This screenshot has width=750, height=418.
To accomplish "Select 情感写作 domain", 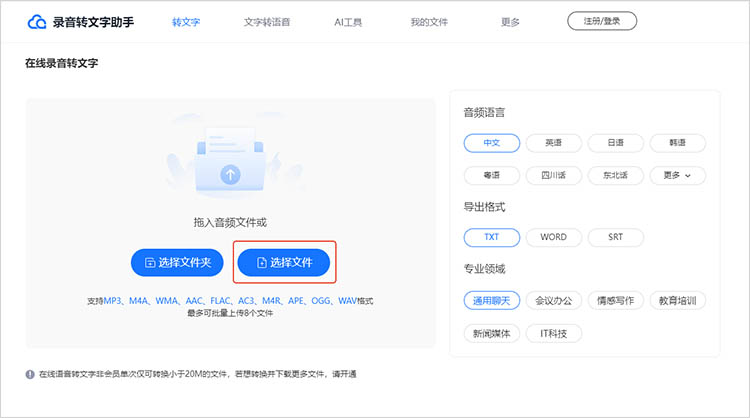I will point(616,301).
